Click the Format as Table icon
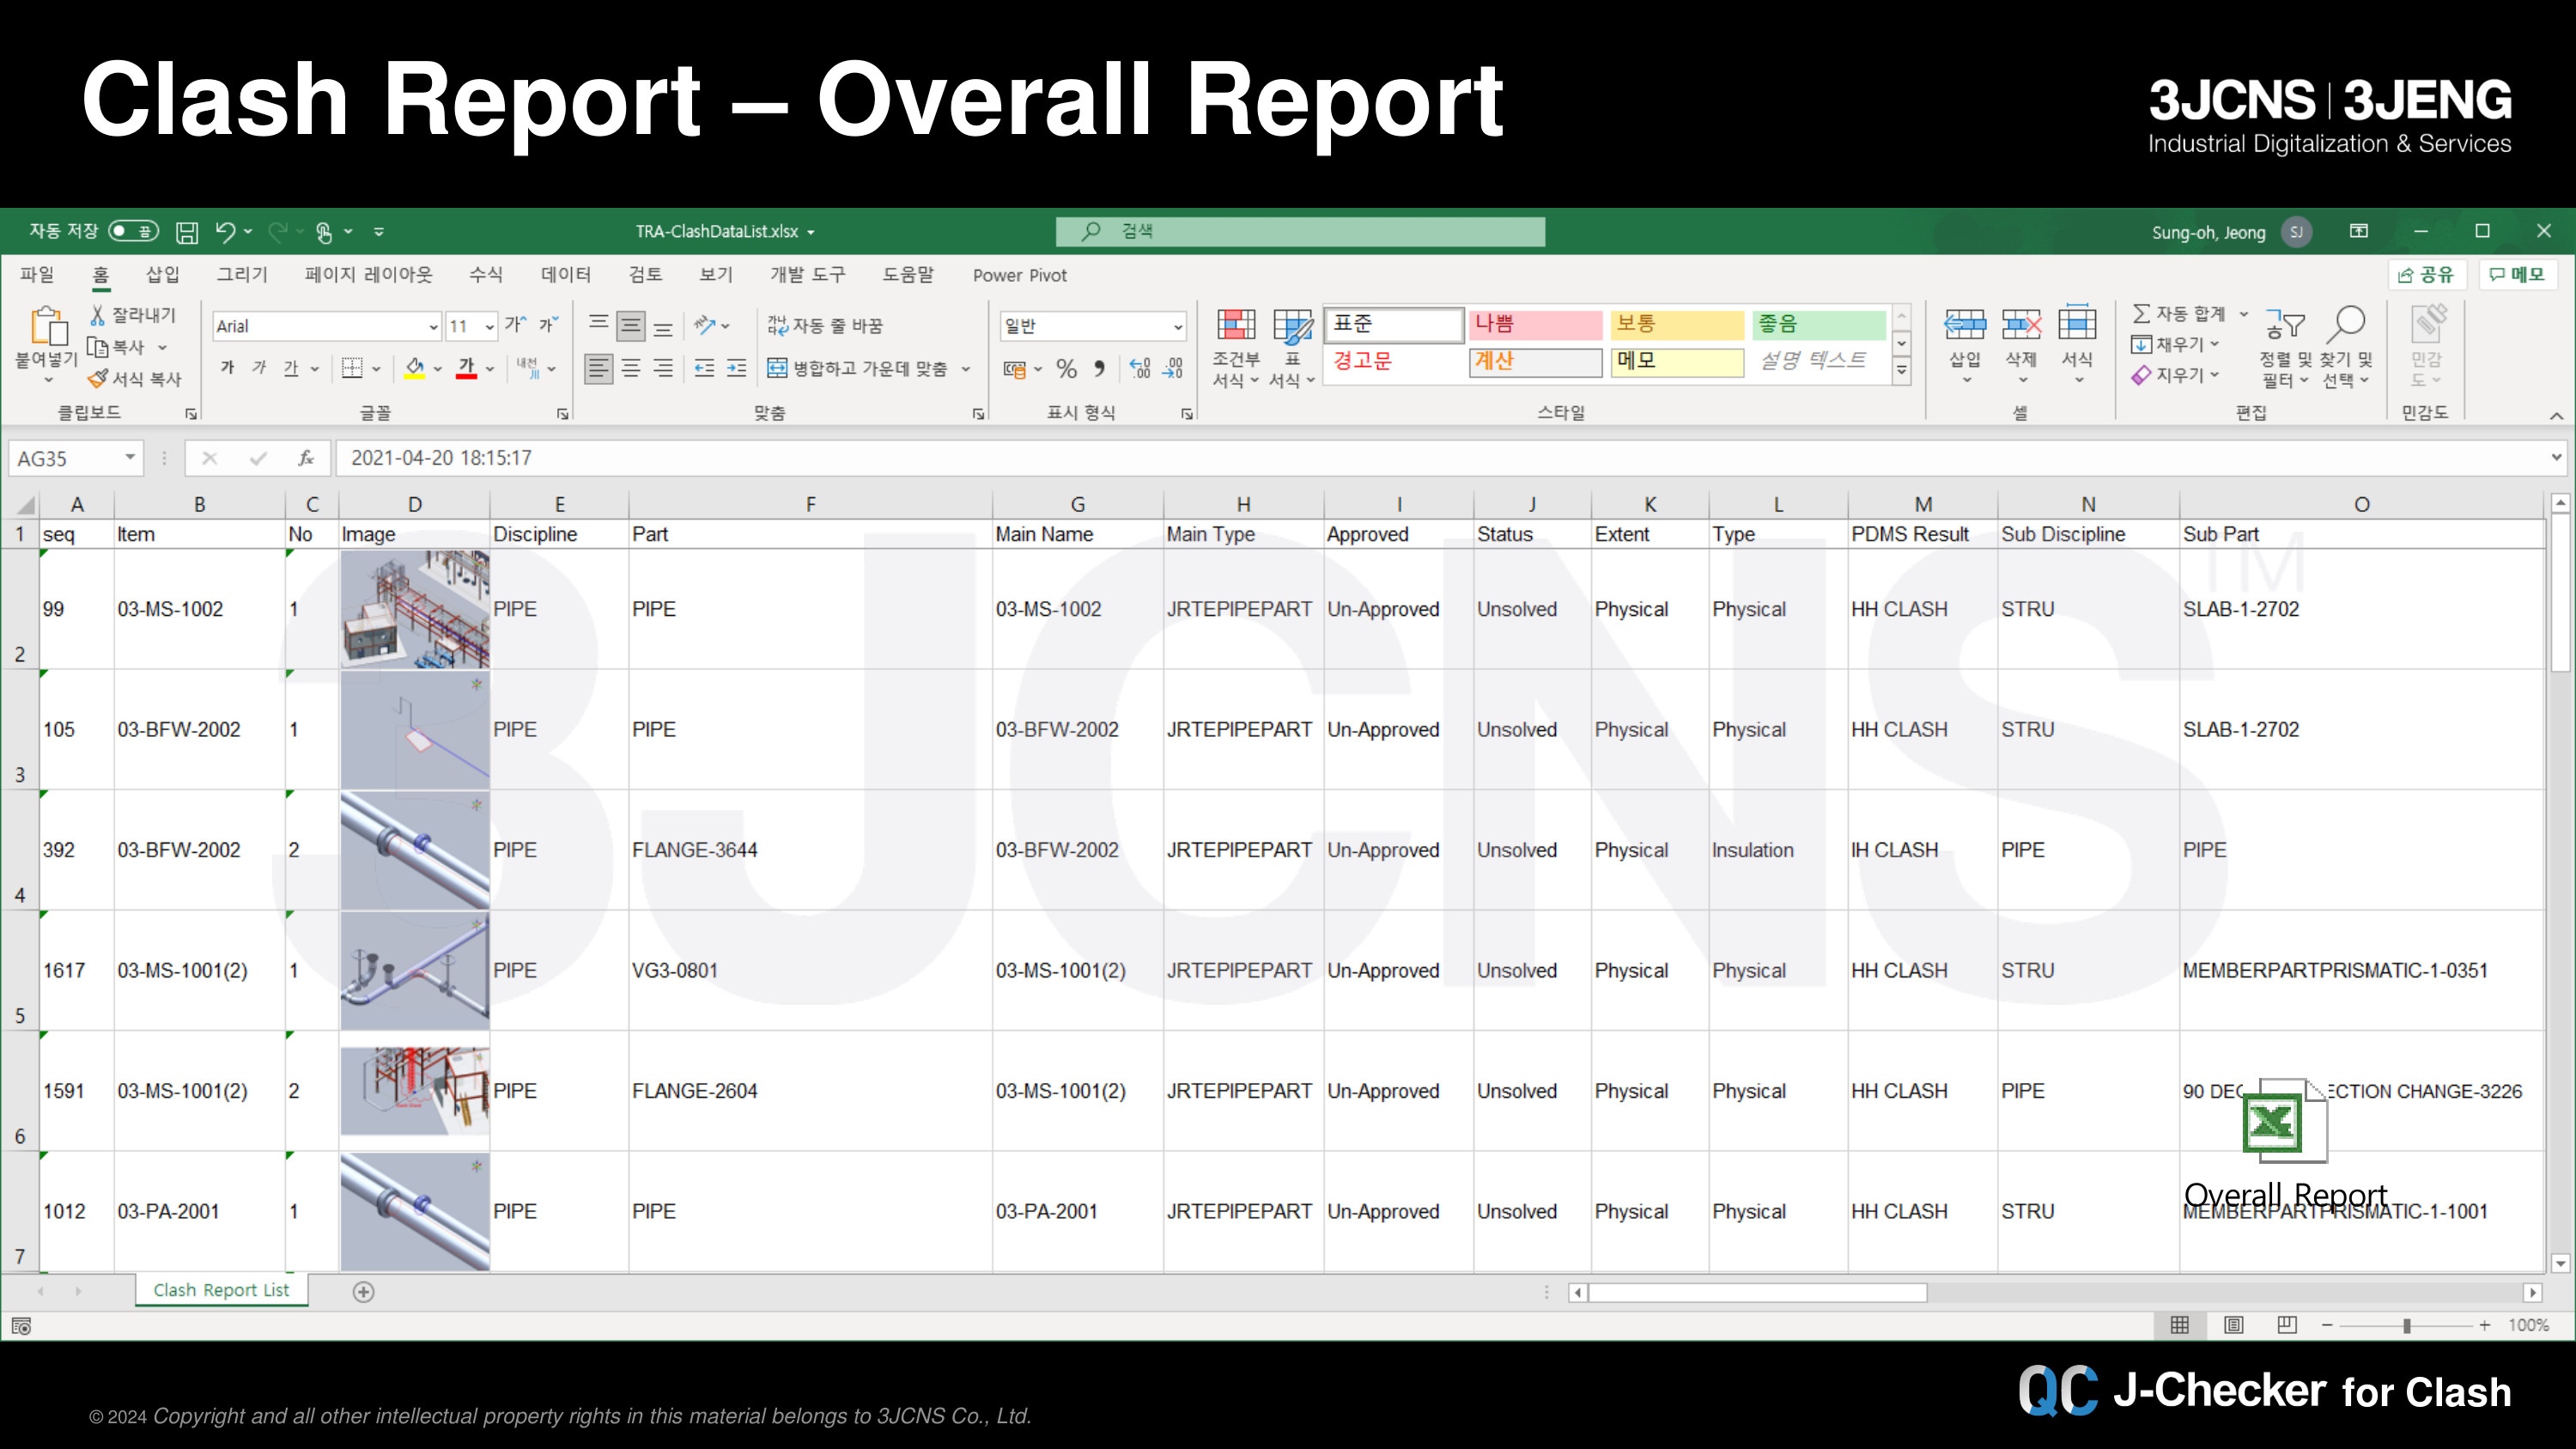2576x1449 pixels. click(1292, 326)
